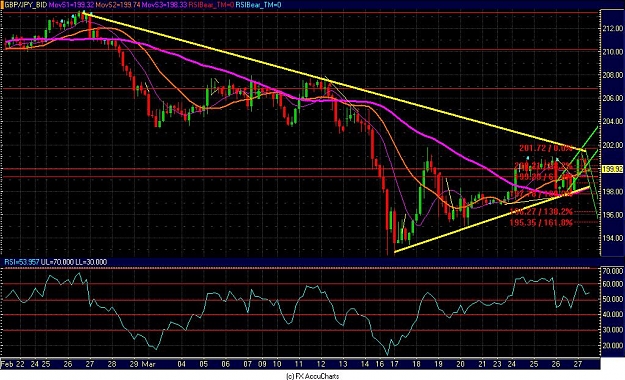Click the 16 date label
The height and width of the screenshot is (380, 625).
(x=379, y=364)
